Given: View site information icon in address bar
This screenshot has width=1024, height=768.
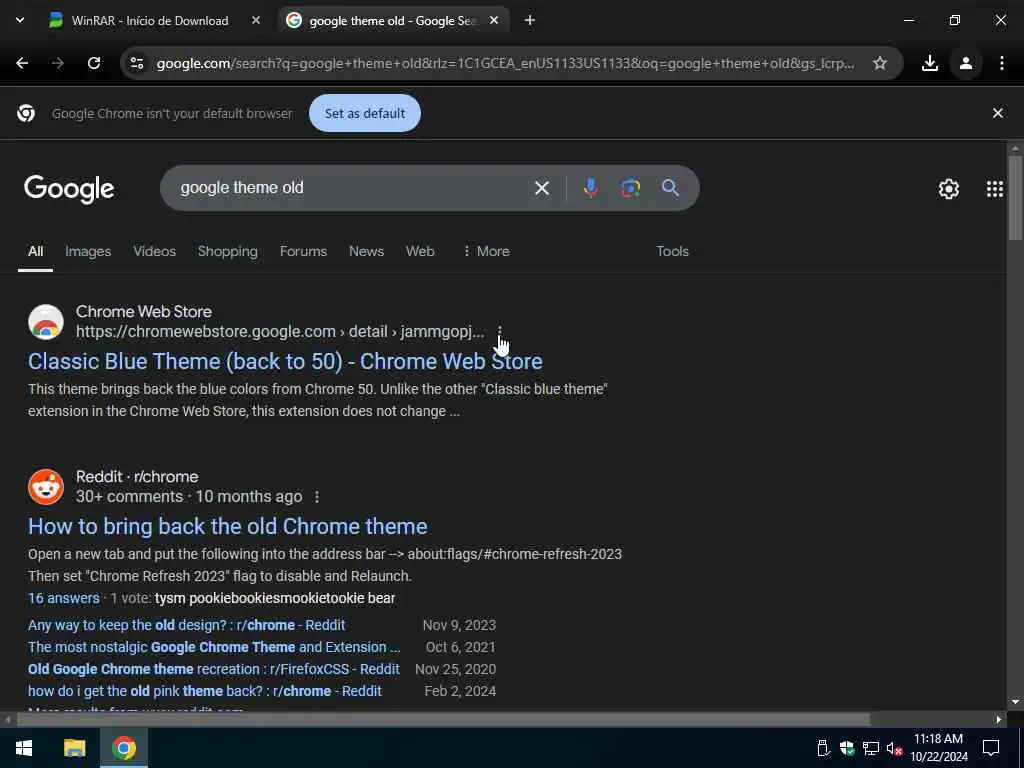Looking at the screenshot, I should 137,63.
